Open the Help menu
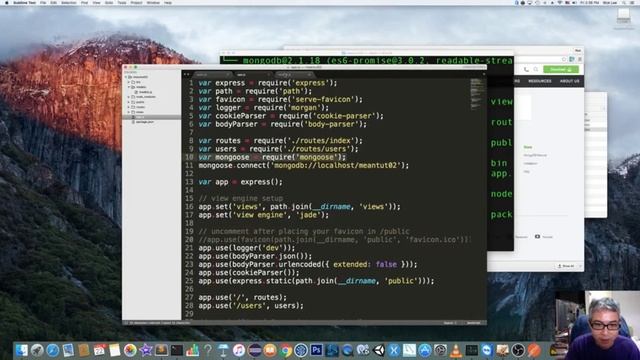Viewport: 640px width, 360px height. coord(168,2)
